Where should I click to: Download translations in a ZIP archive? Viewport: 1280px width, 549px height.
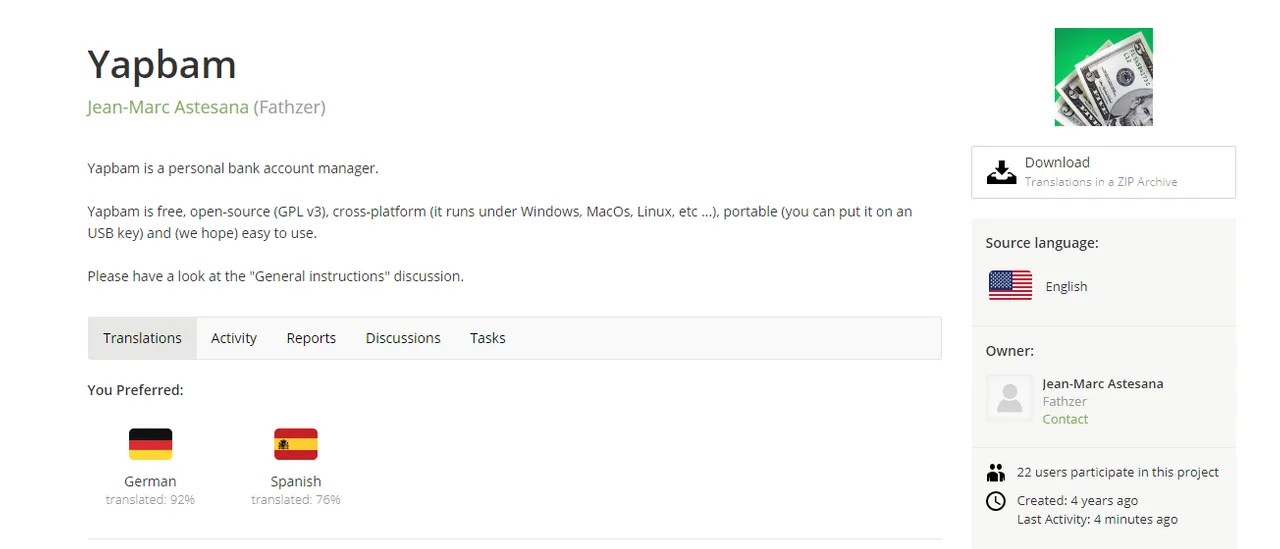1103,172
